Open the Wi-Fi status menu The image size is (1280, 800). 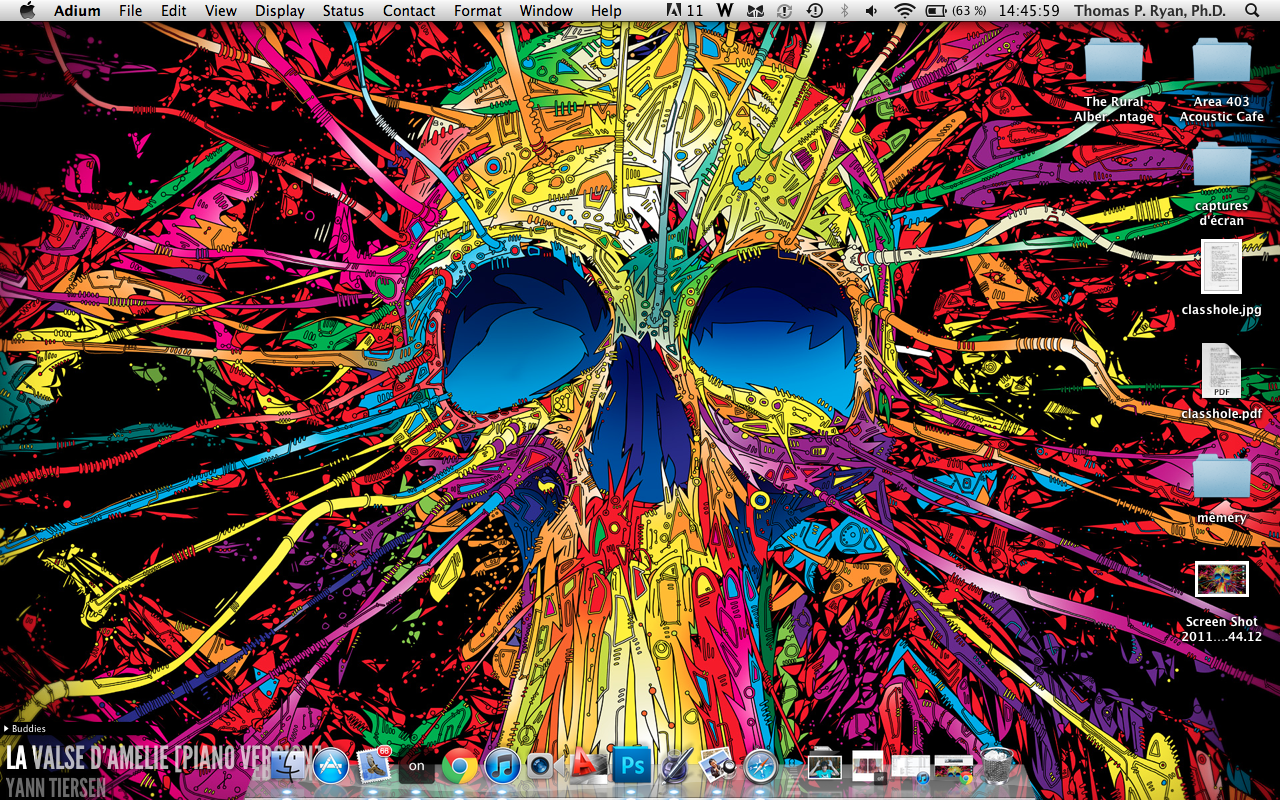(x=904, y=11)
